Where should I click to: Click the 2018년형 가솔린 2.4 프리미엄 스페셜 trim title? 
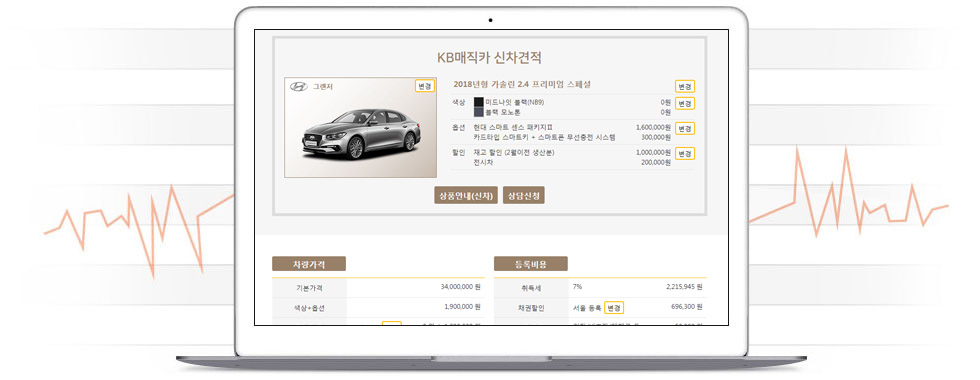click(x=522, y=84)
